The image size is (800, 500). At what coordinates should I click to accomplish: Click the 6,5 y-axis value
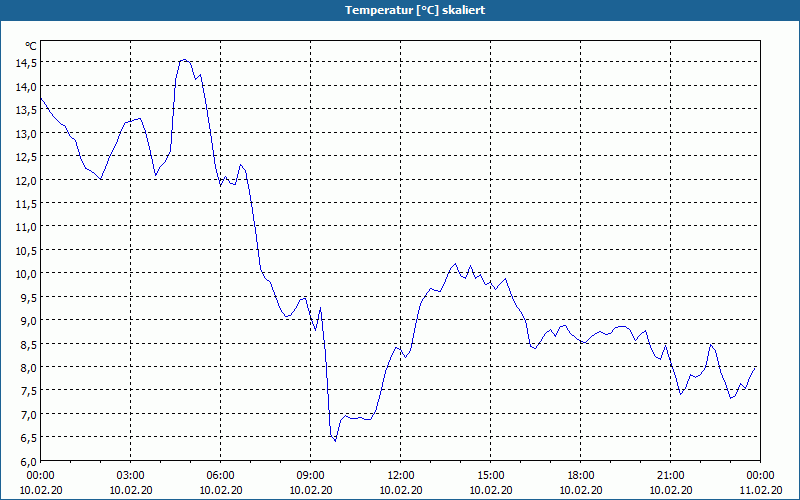pyautogui.click(x=29, y=438)
